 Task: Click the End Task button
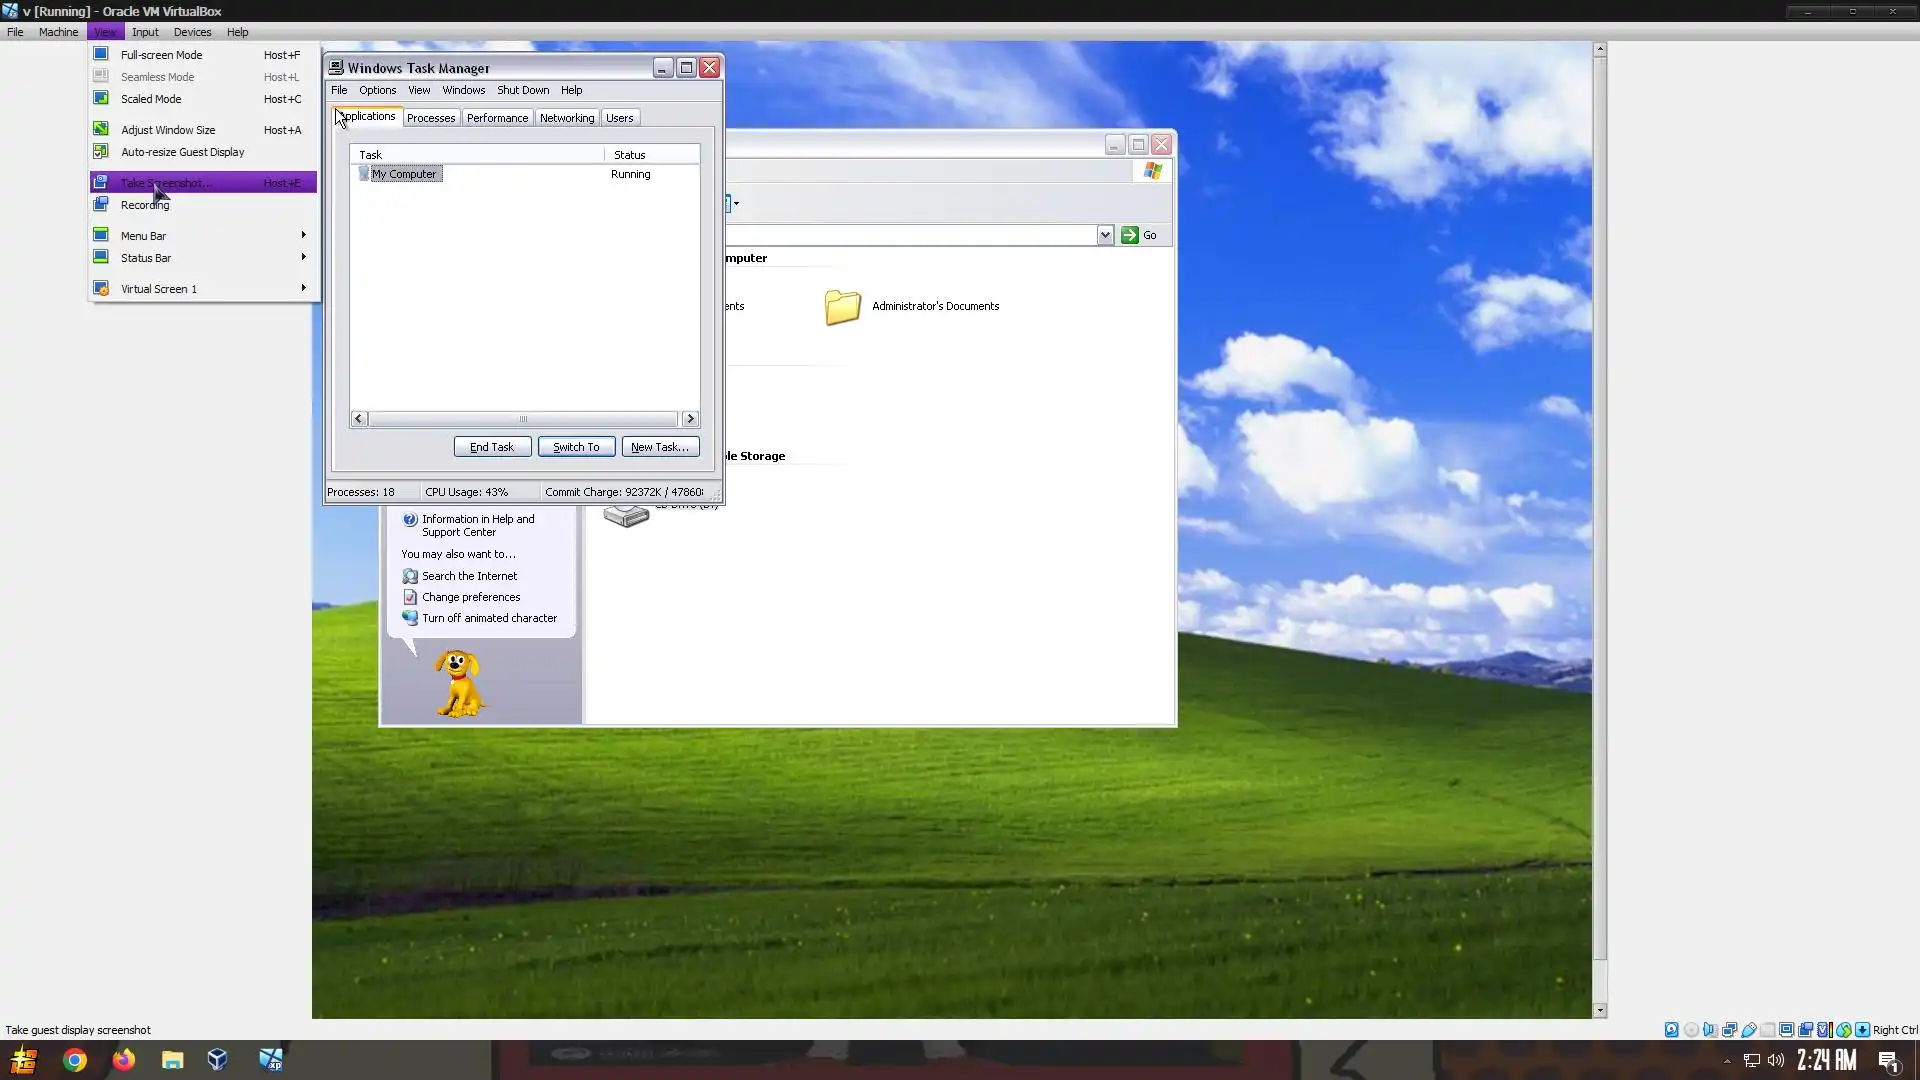click(x=492, y=447)
